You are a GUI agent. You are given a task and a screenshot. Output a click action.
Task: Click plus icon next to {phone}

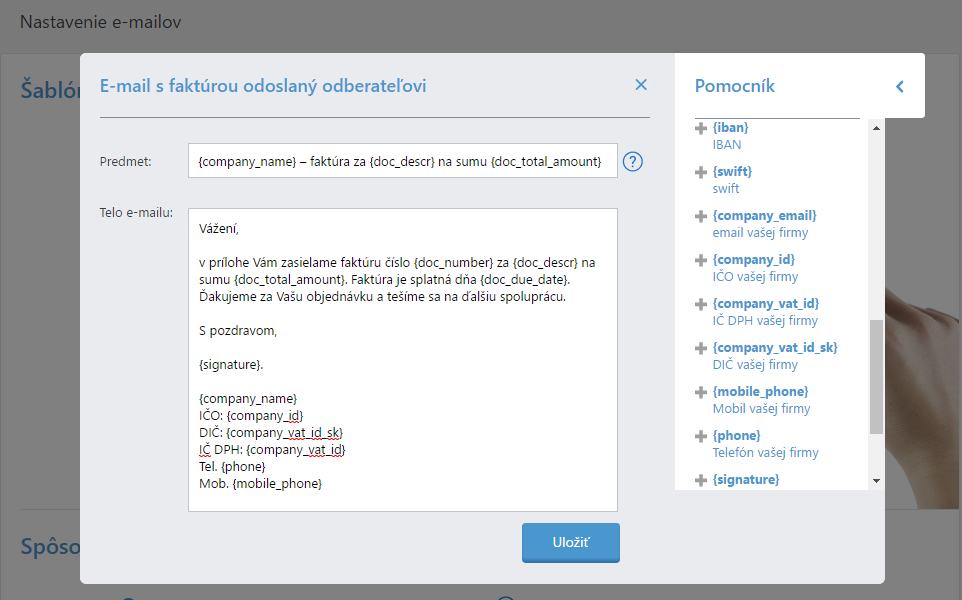[701, 436]
